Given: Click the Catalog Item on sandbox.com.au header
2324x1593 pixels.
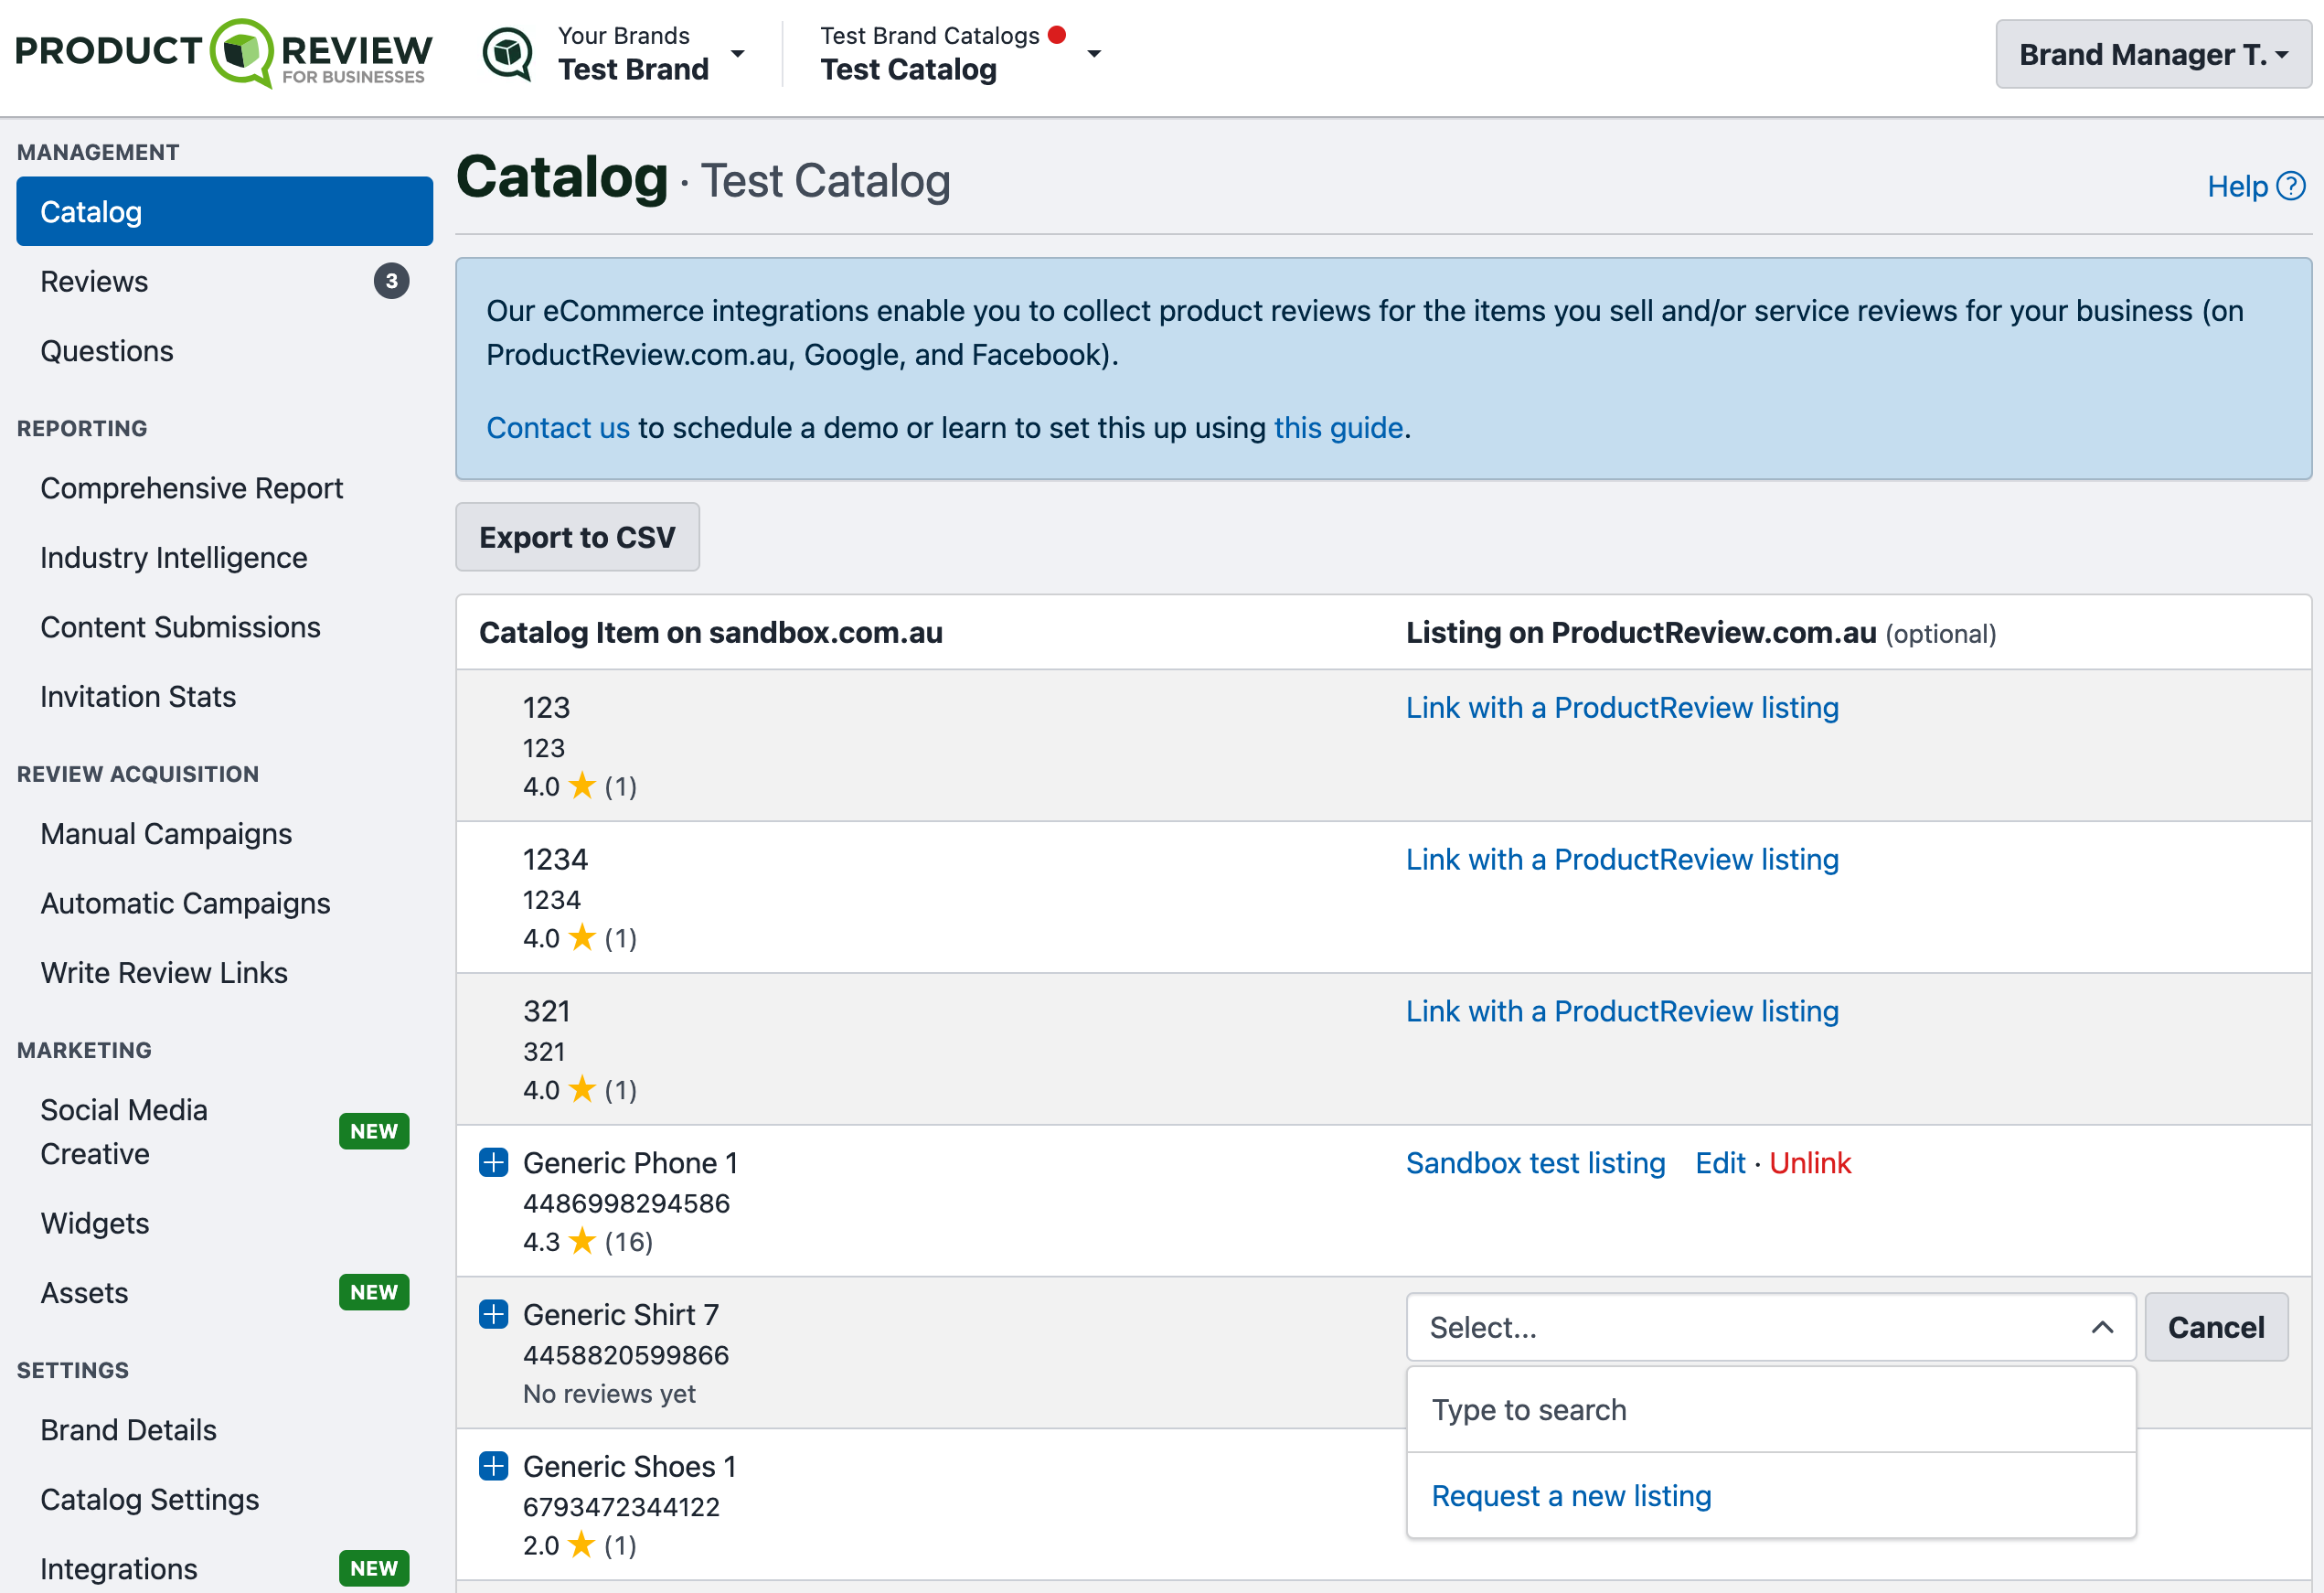Looking at the screenshot, I should tap(710, 633).
